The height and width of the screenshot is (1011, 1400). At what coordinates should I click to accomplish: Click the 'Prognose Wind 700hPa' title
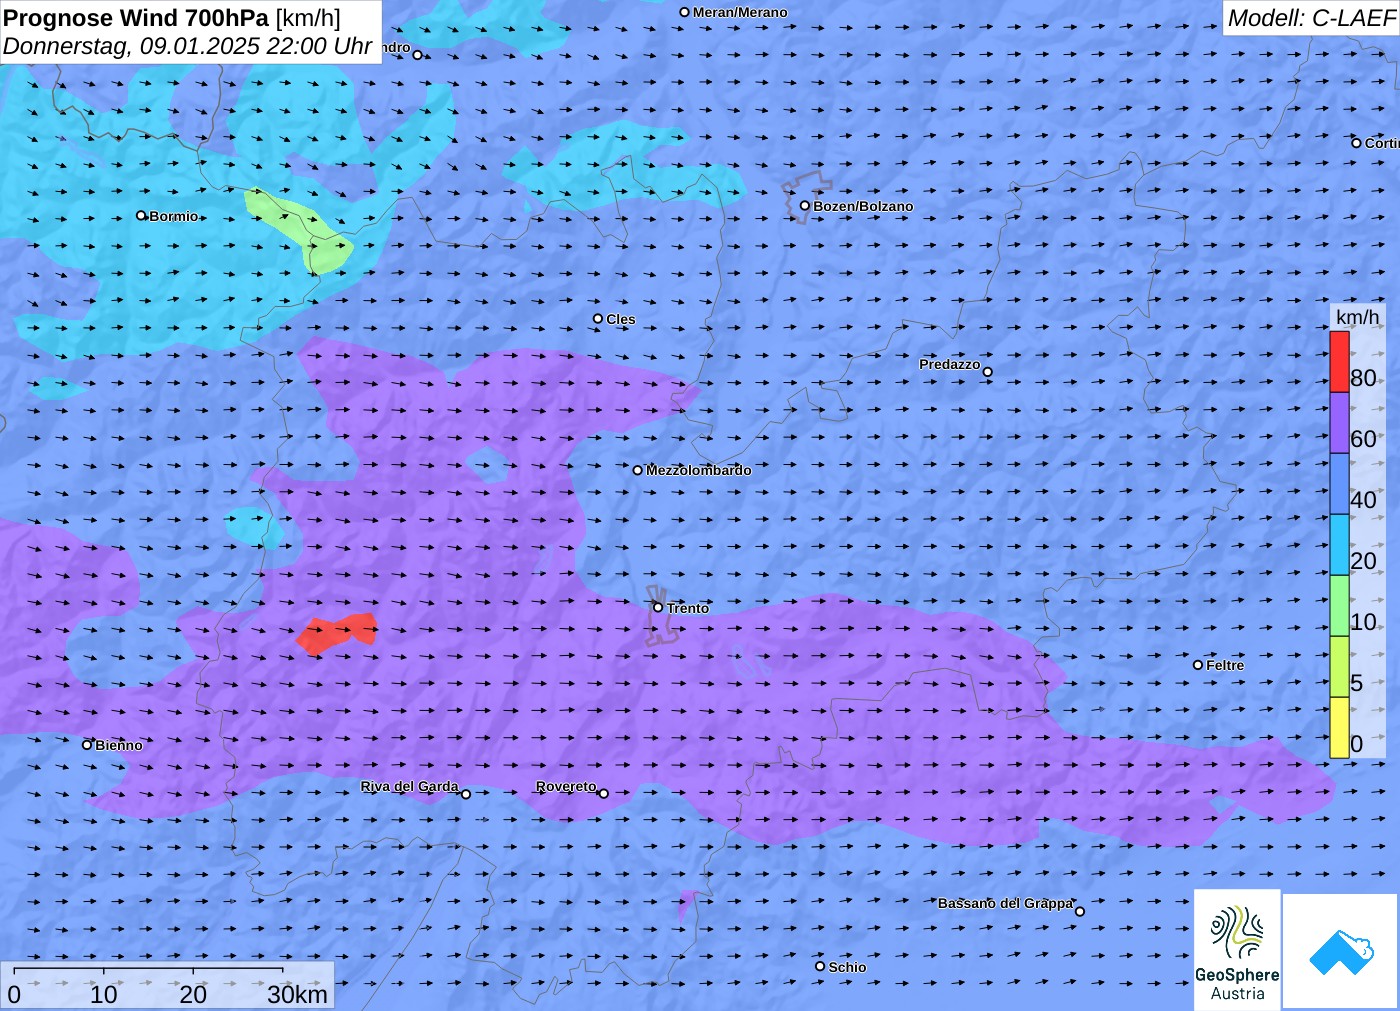(x=137, y=18)
